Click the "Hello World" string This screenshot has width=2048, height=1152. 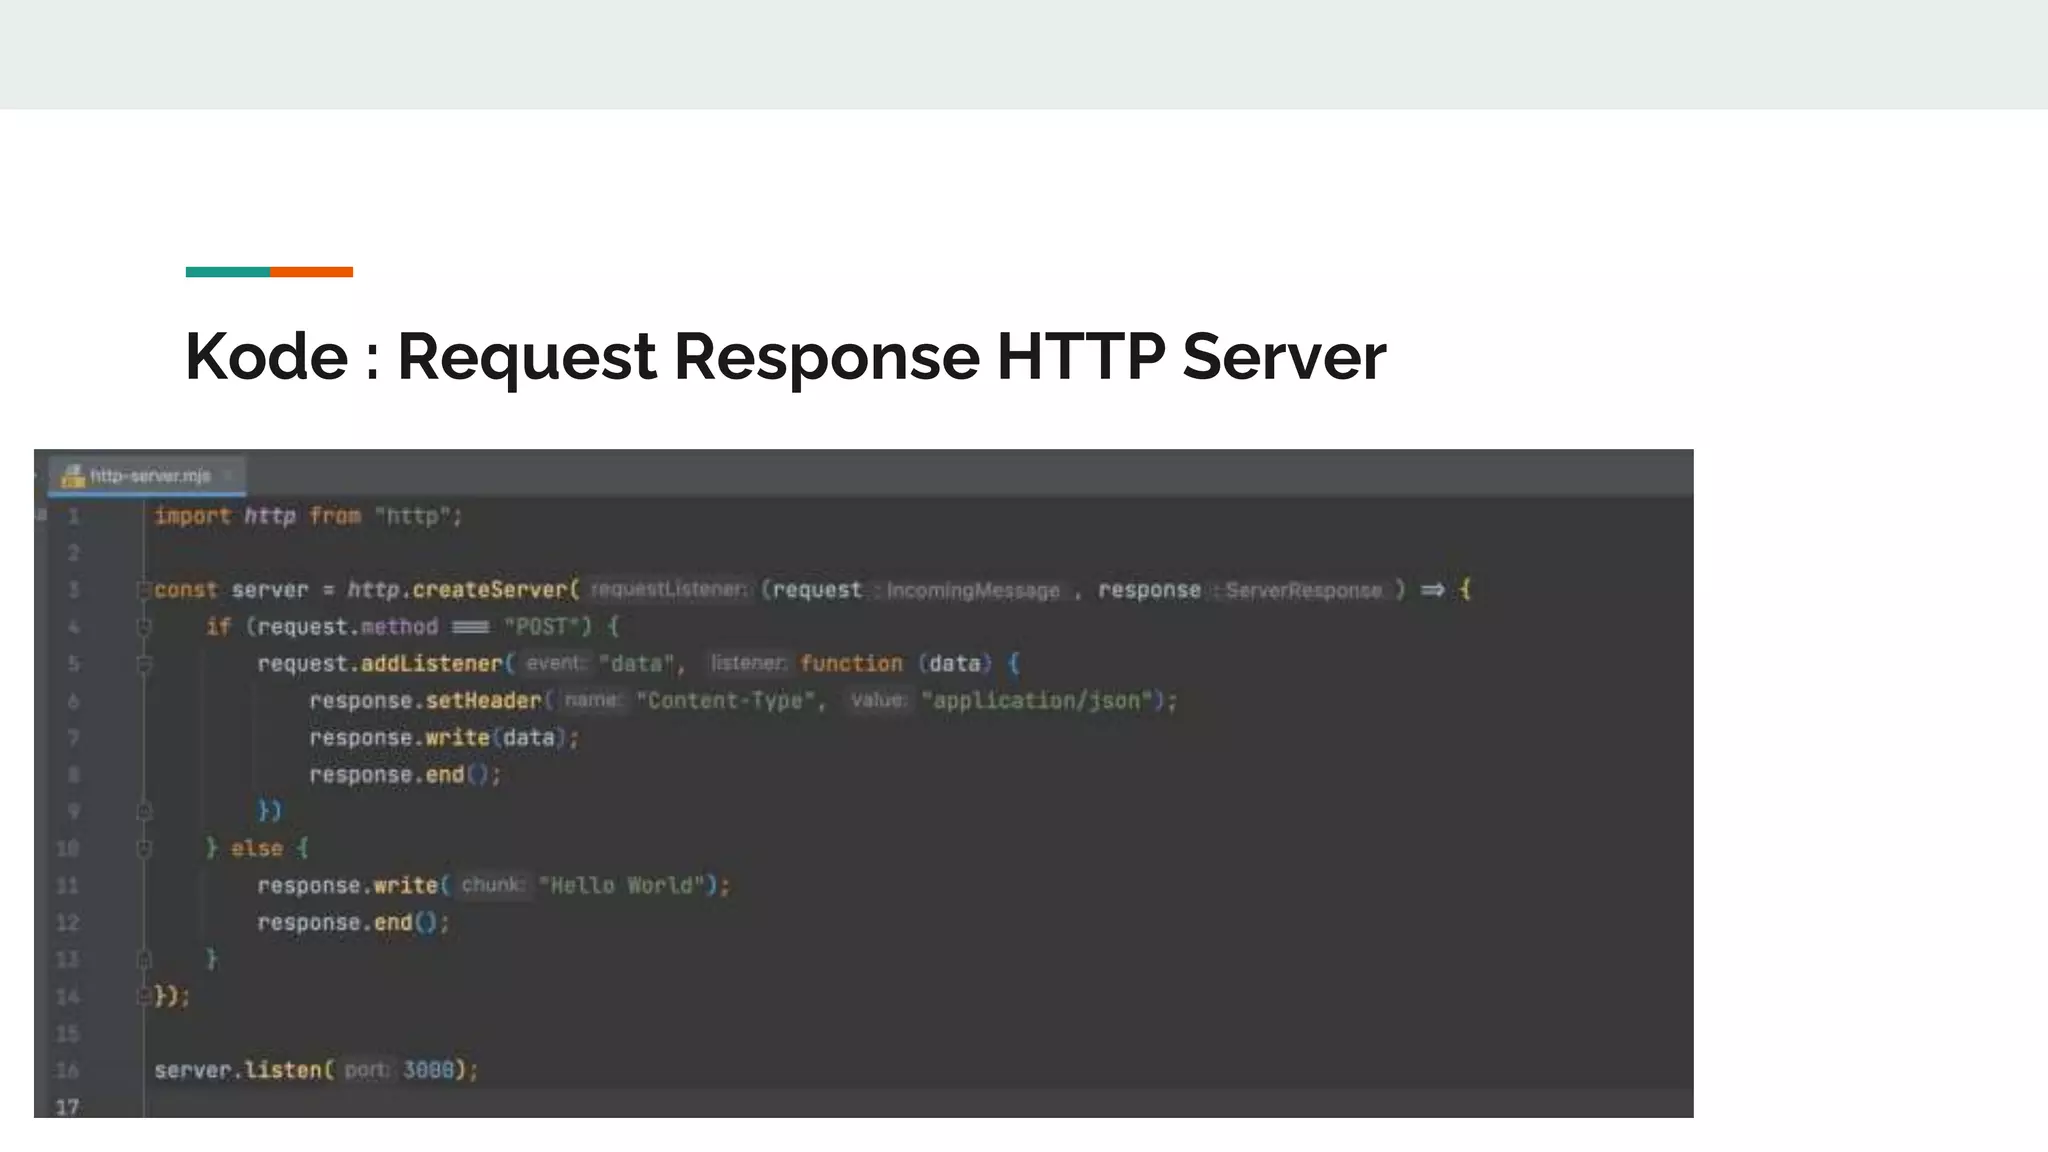pos(622,886)
